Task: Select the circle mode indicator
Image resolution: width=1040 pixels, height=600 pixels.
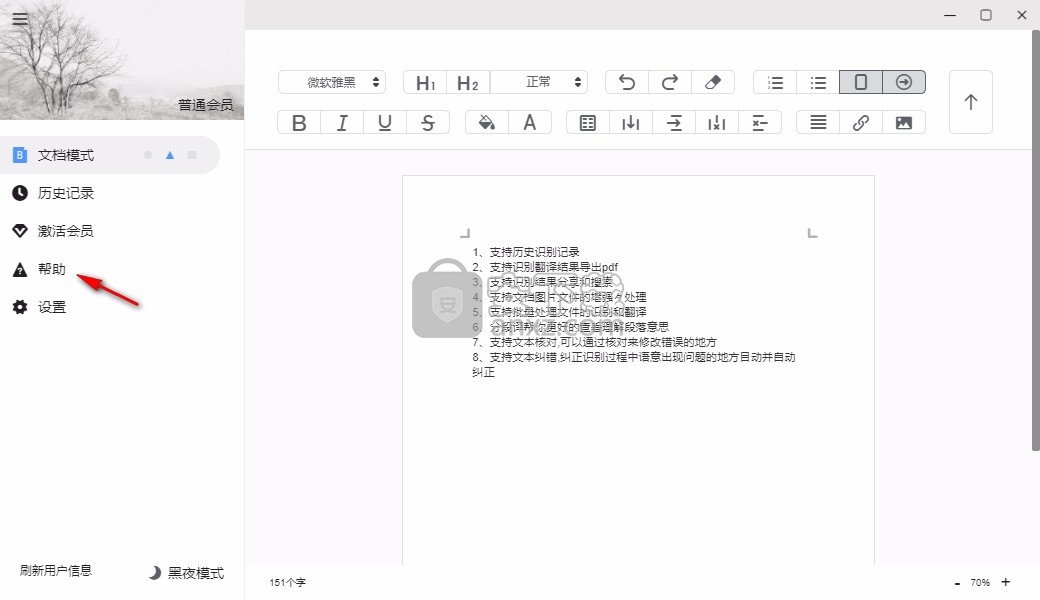Action: coord(148,155)
